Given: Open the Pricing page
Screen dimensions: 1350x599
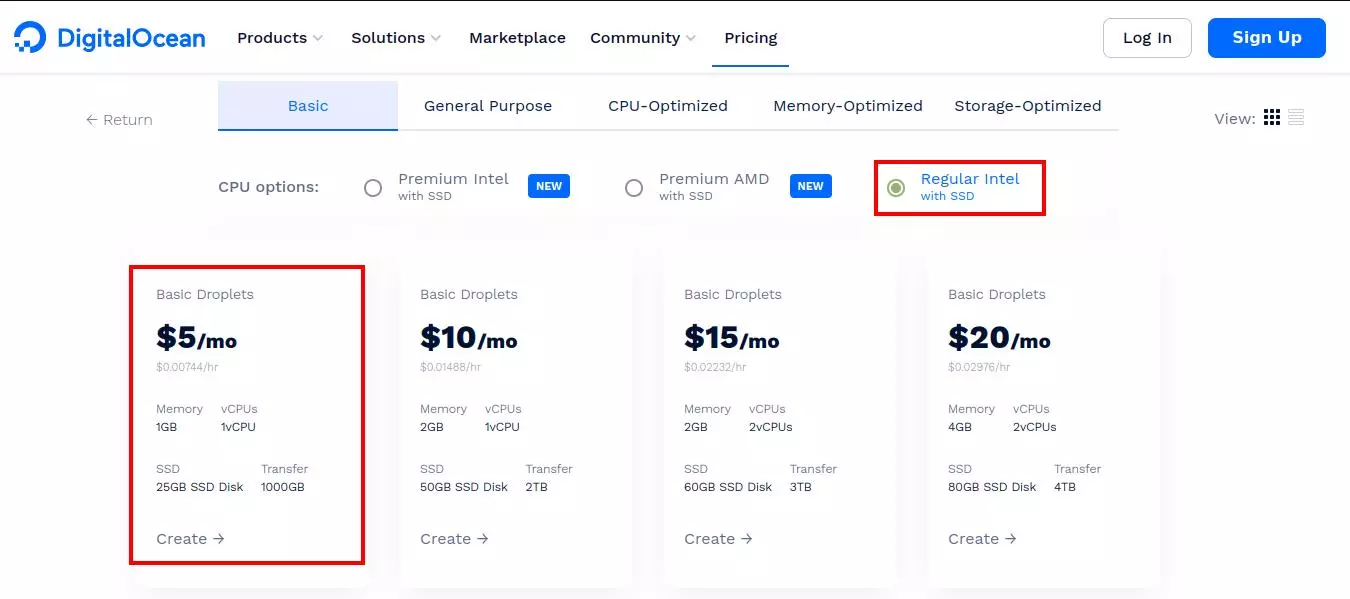Looking at the screenshot, I should pos(751,38).
